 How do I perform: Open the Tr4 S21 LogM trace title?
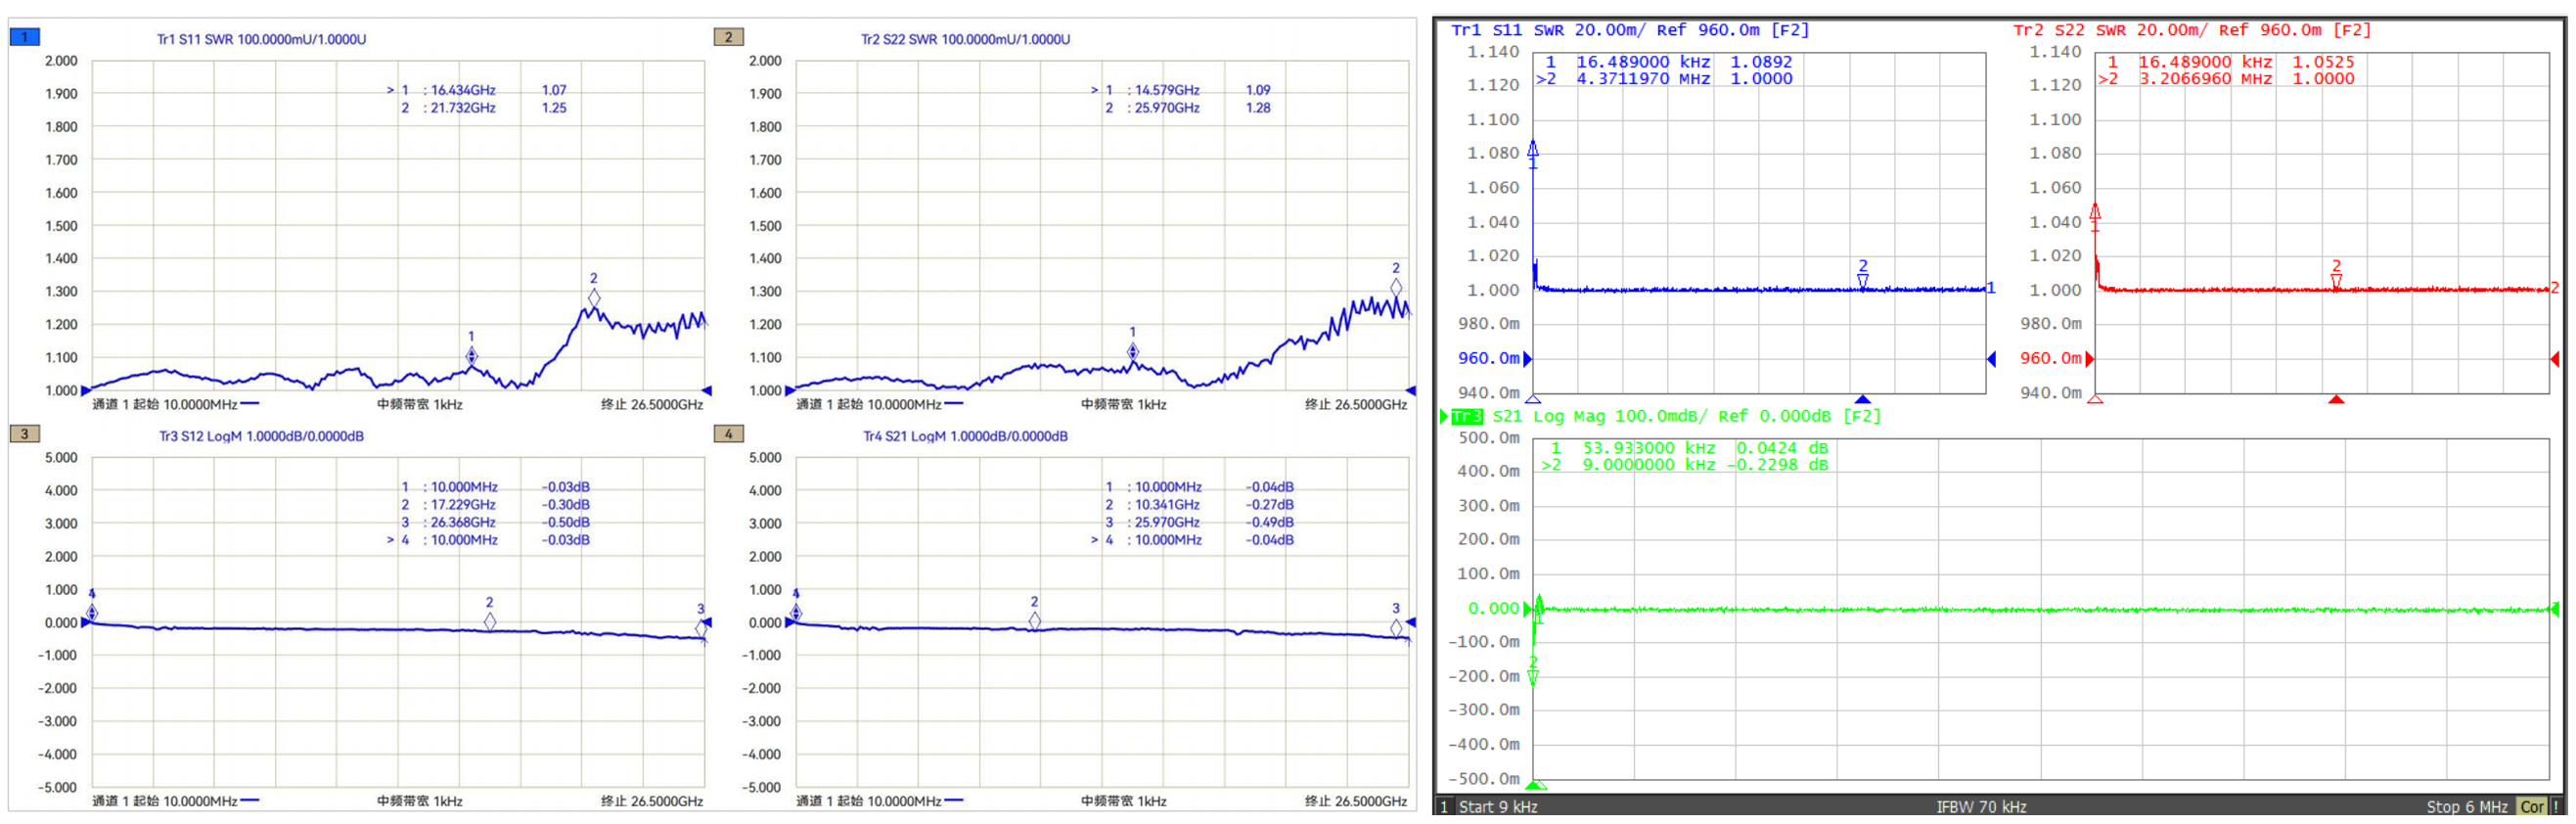pyautogui.click(x=965, y=436)
